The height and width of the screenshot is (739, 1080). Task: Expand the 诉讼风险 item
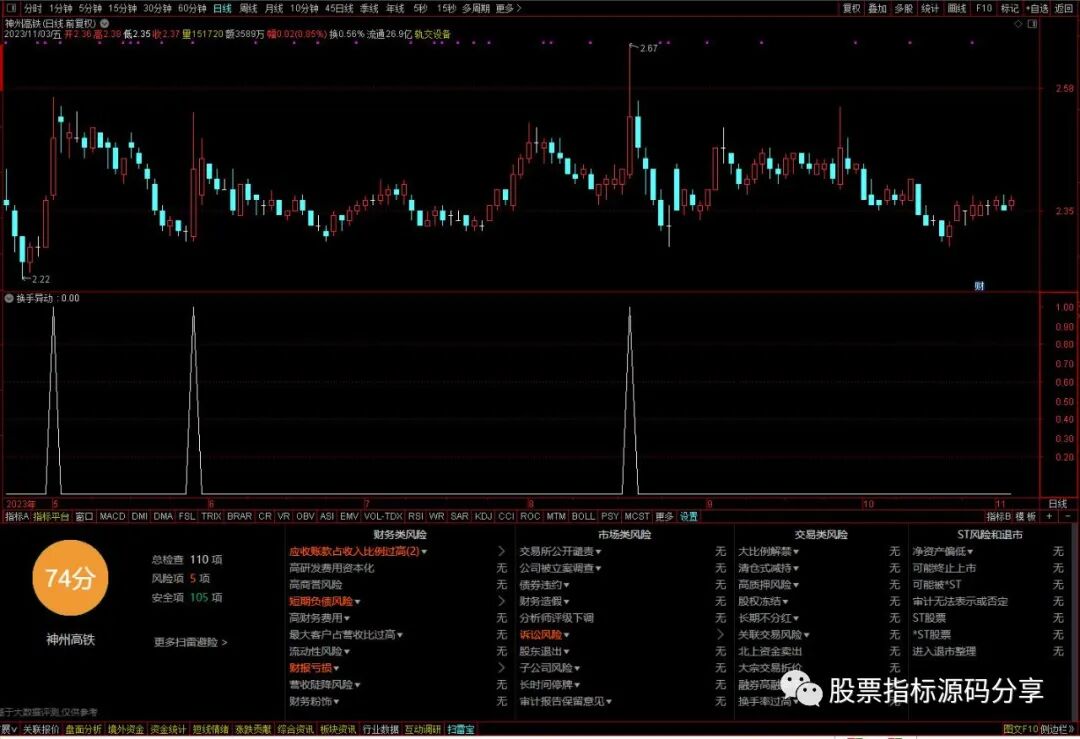(x=544, y=635)
